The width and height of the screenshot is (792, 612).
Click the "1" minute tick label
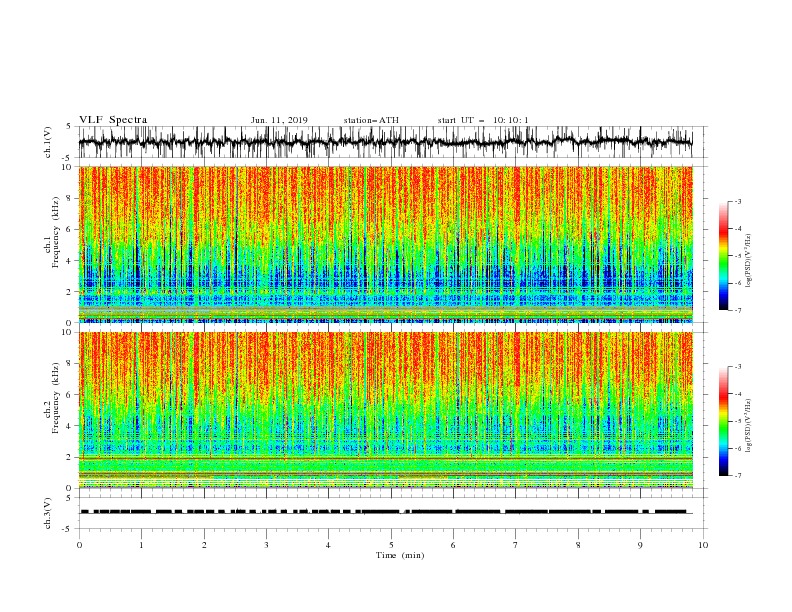point(141,545)
